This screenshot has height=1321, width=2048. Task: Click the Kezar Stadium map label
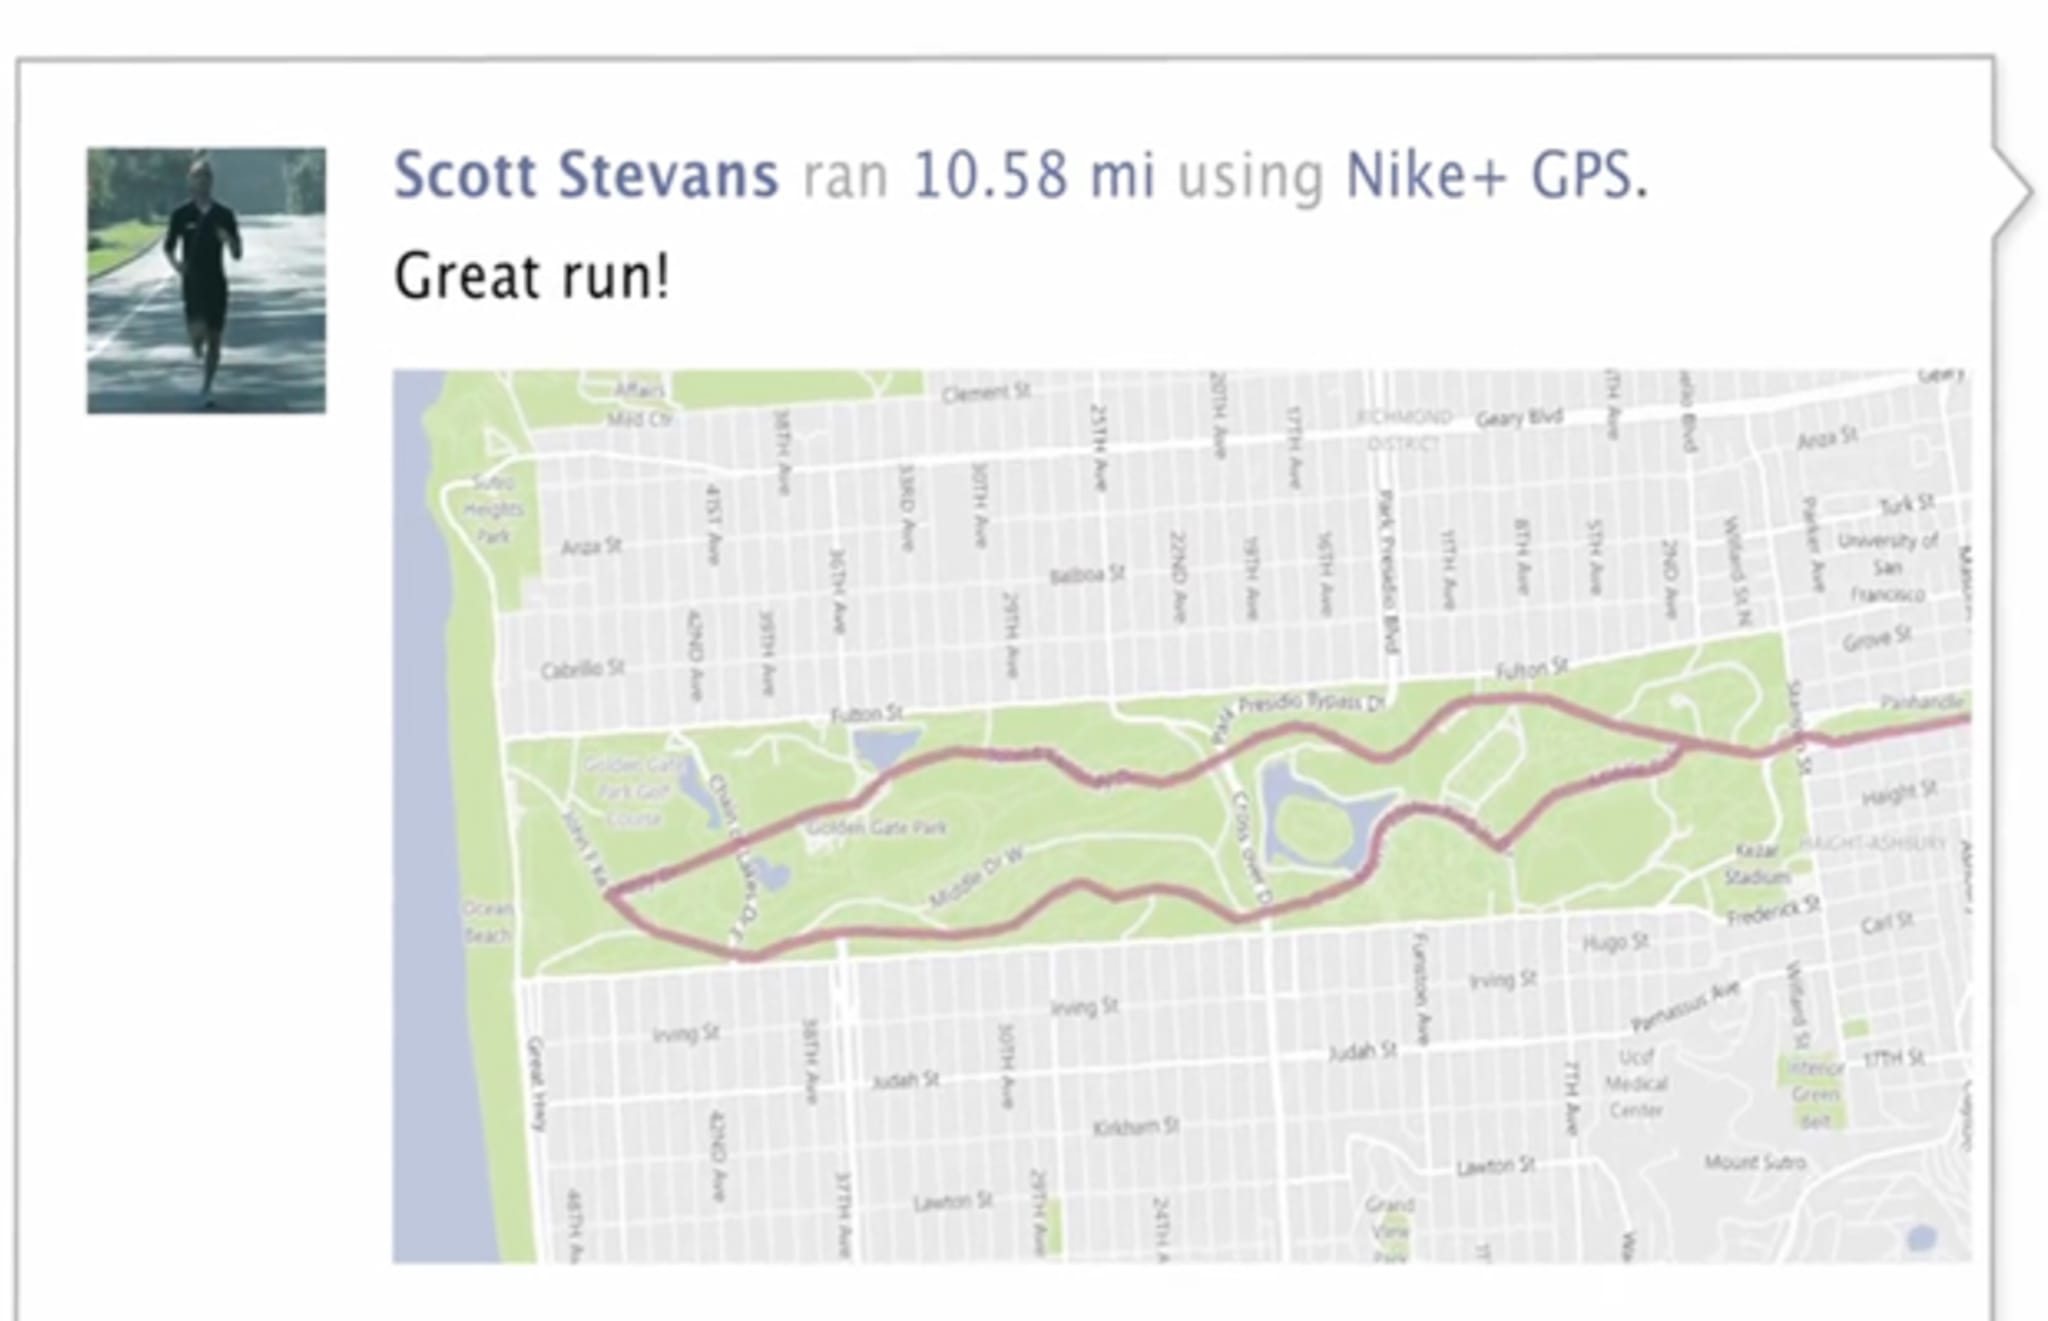coord(1757,863)
